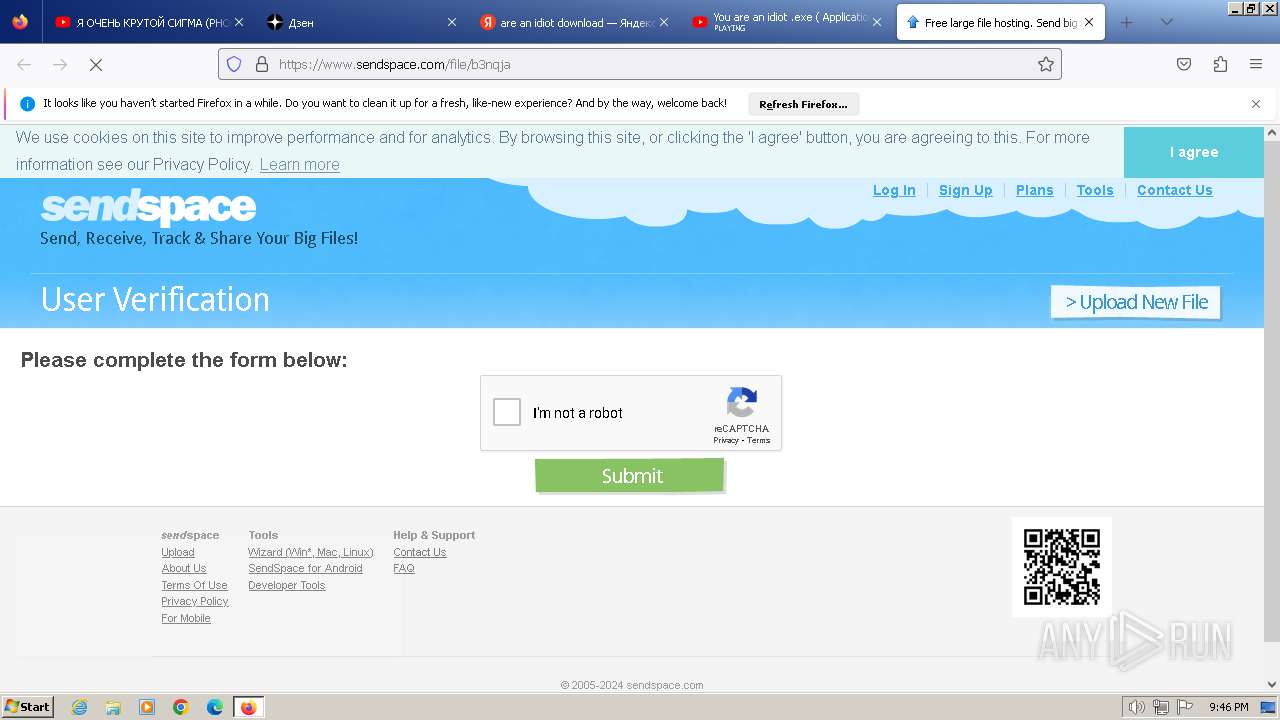1280x720 pixels.
Task: Click the footer Upload link
Action: tap(178, 552)
